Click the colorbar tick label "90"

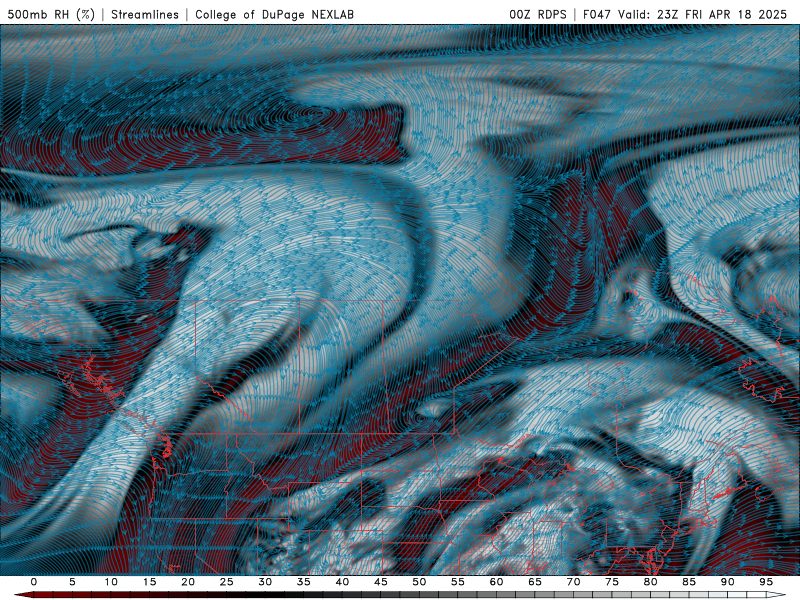pyautogui.click(x=728, y=582)
